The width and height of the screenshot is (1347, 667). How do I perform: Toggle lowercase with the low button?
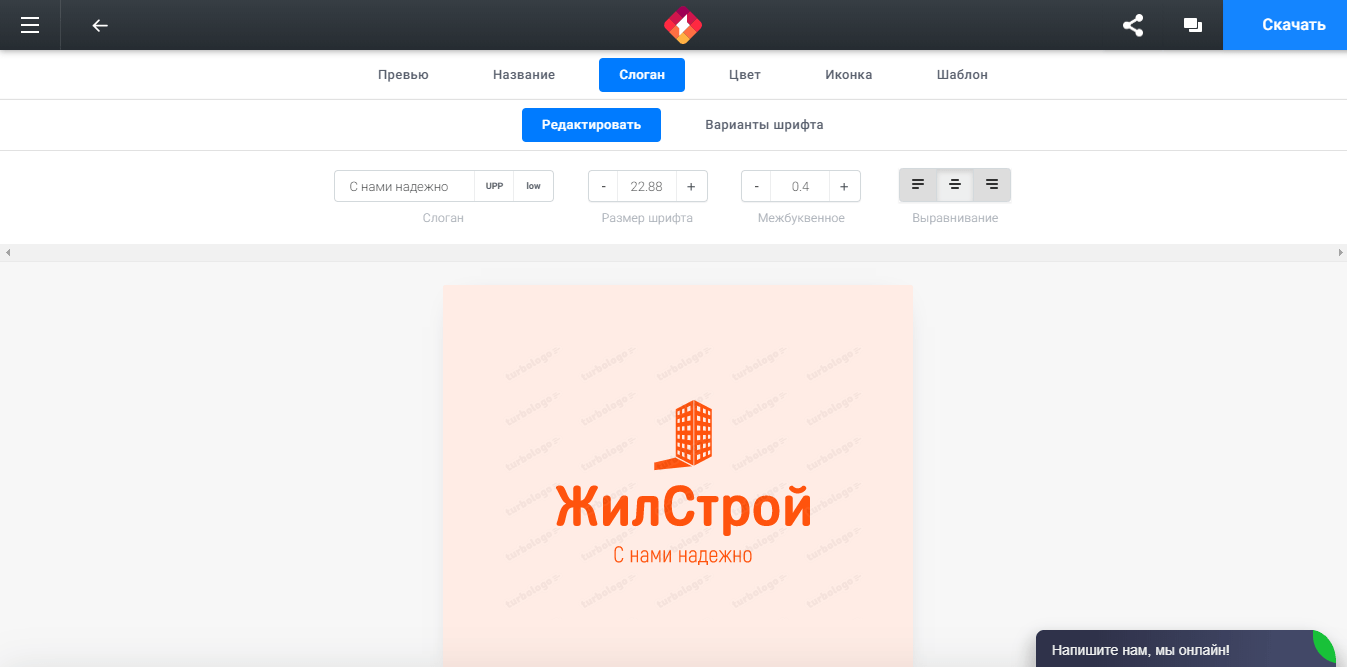coord(533,185)
